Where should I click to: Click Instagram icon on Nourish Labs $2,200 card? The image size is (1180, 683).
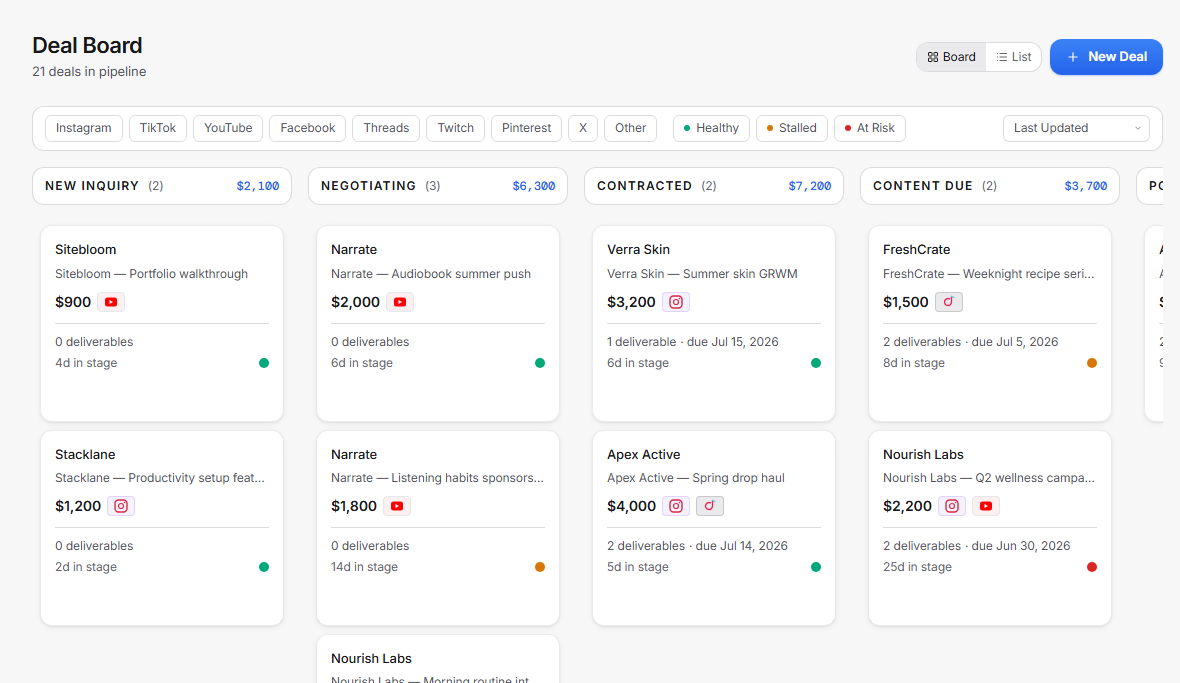[952, 506]
